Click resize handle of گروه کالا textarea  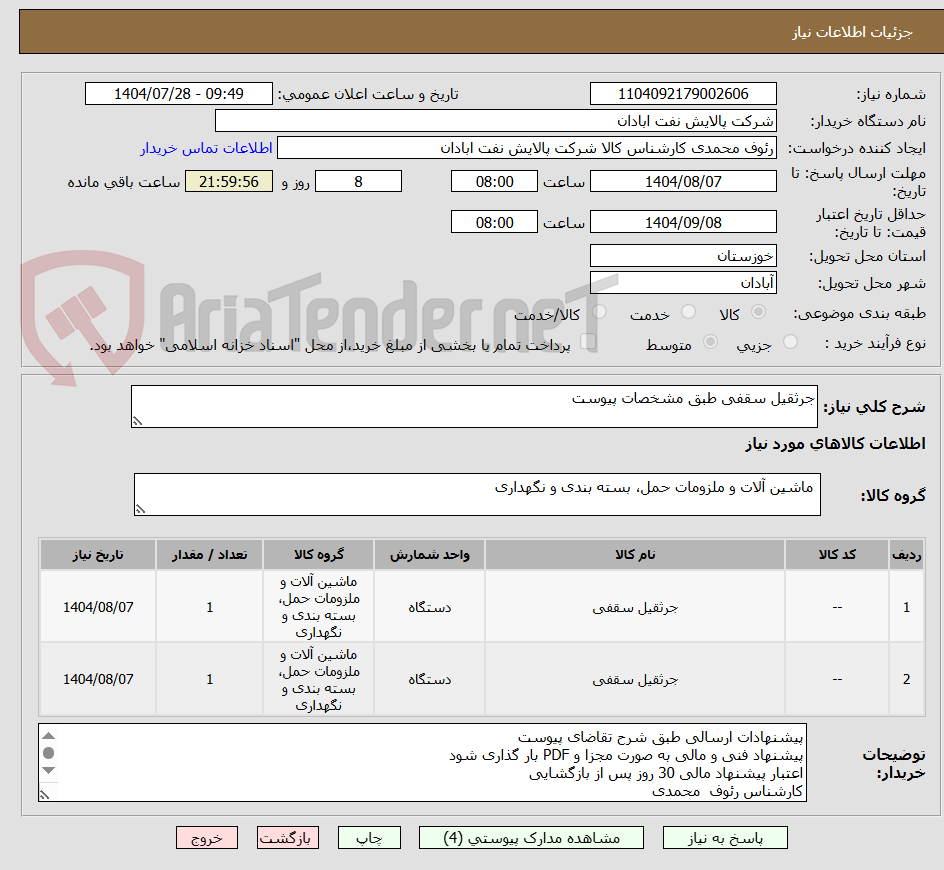(x=140, y=509)
